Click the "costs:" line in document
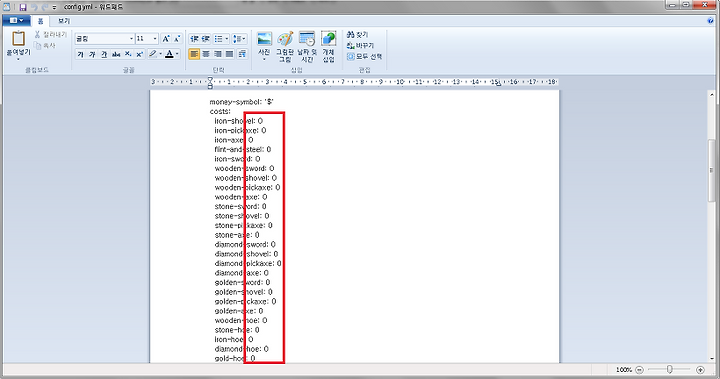This screenshot has height=379, width=720. pyautogui.click(x=220, y=112)
